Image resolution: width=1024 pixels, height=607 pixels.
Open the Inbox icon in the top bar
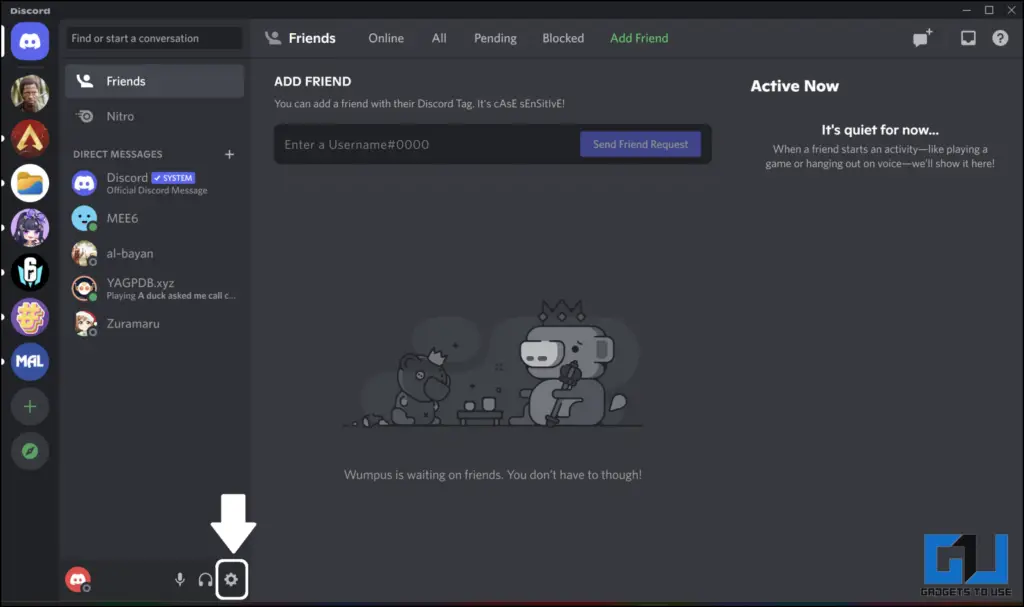(966, 37)
